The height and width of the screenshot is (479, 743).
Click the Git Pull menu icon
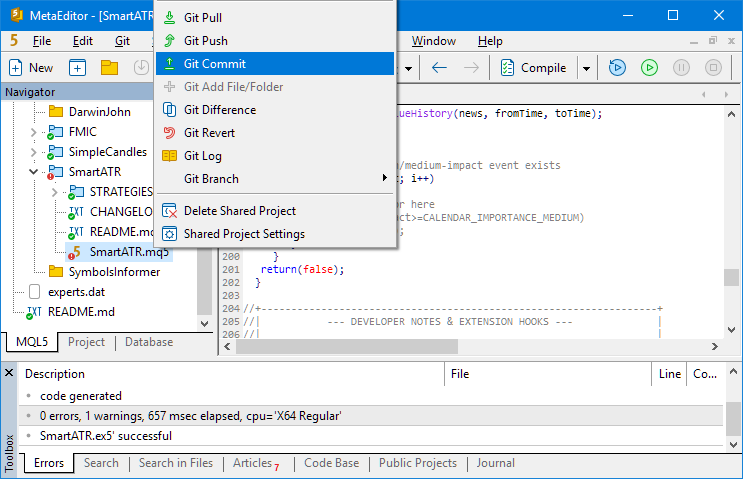[x=169, y=18]
